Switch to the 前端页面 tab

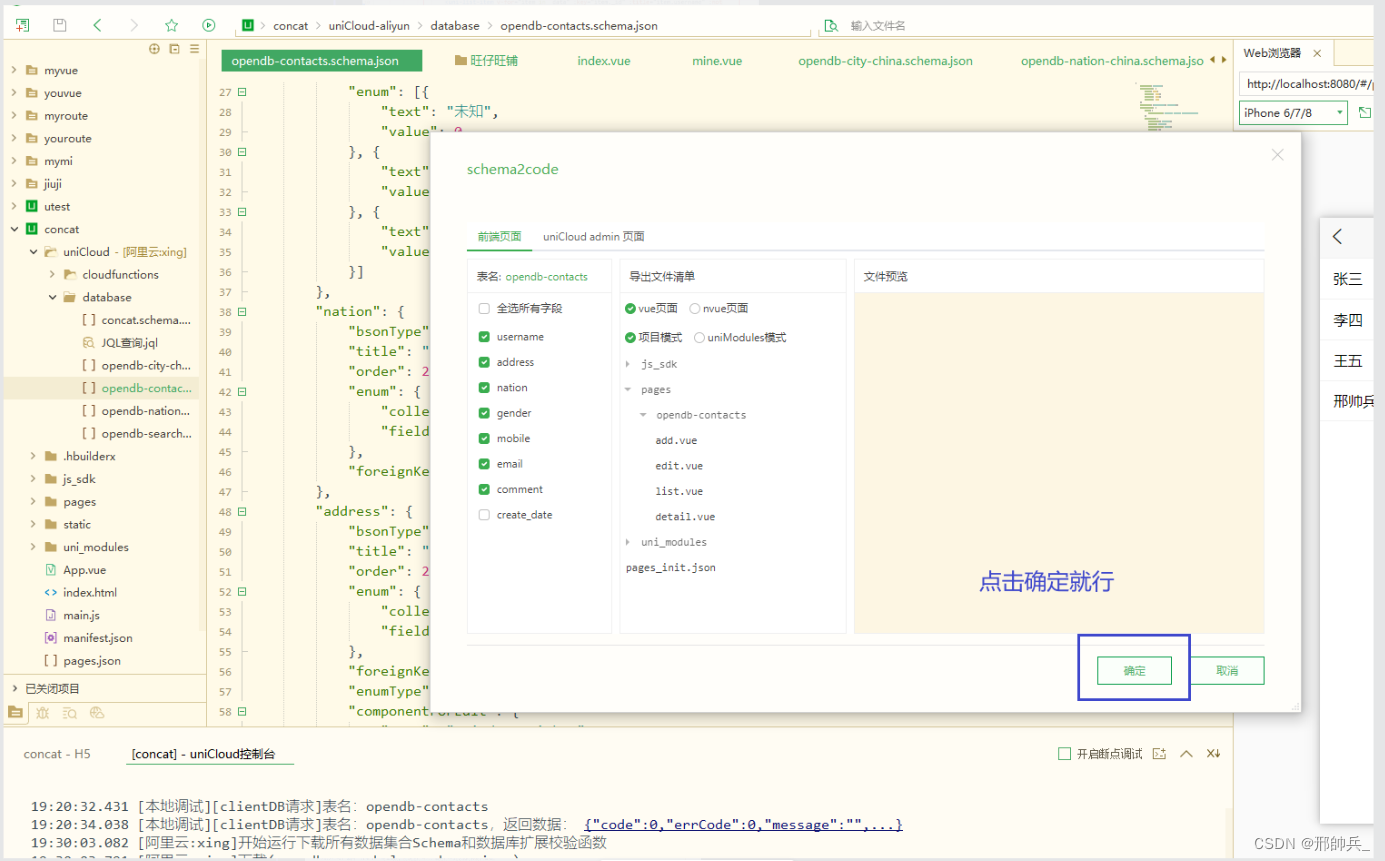pyautogui.click(x=499, y=237)
